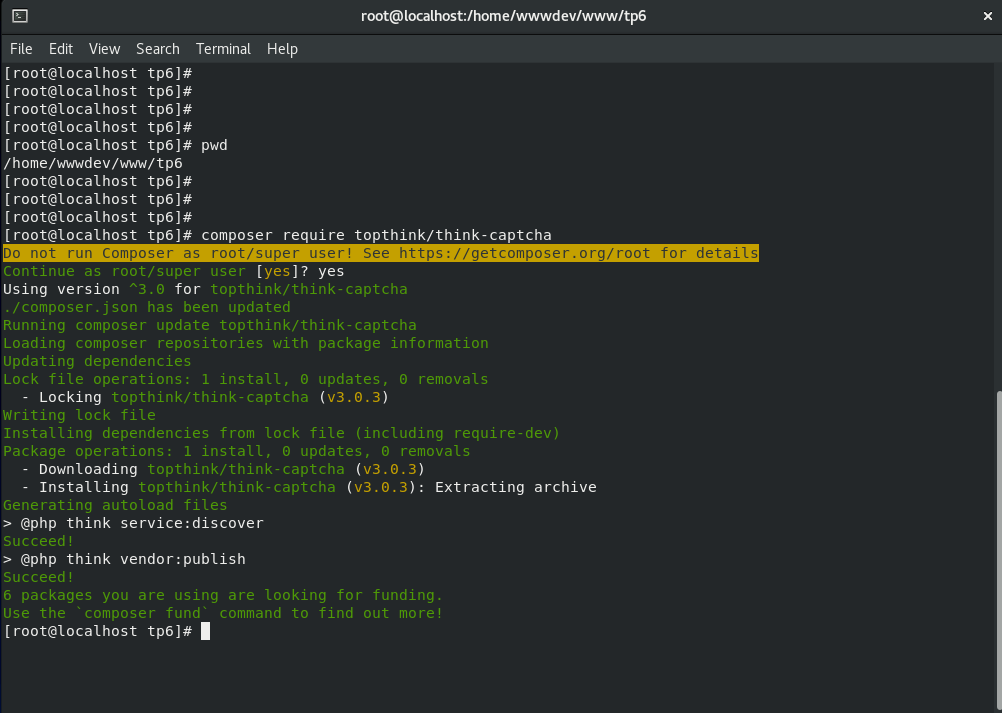Click the 'Updating dependencies' line
This screenshot has height=713, width=1002.
[x=97, y=361]
